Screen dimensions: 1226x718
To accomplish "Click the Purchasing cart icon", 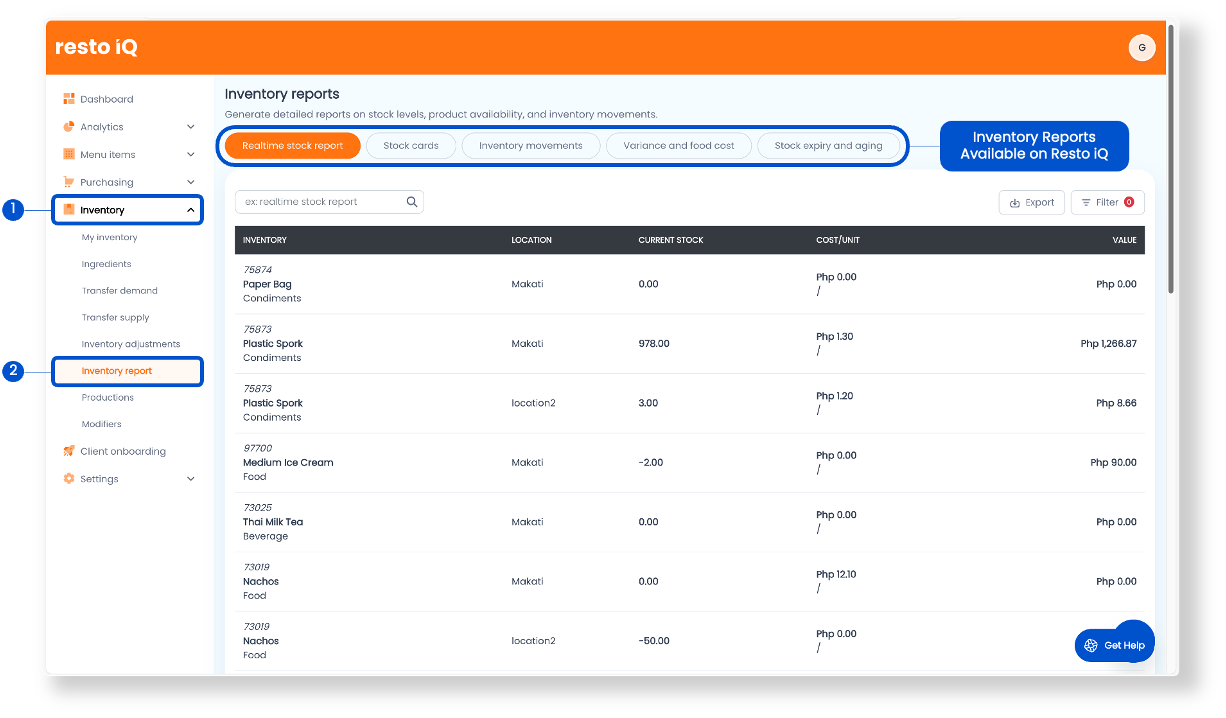I will tap(69, 182).
